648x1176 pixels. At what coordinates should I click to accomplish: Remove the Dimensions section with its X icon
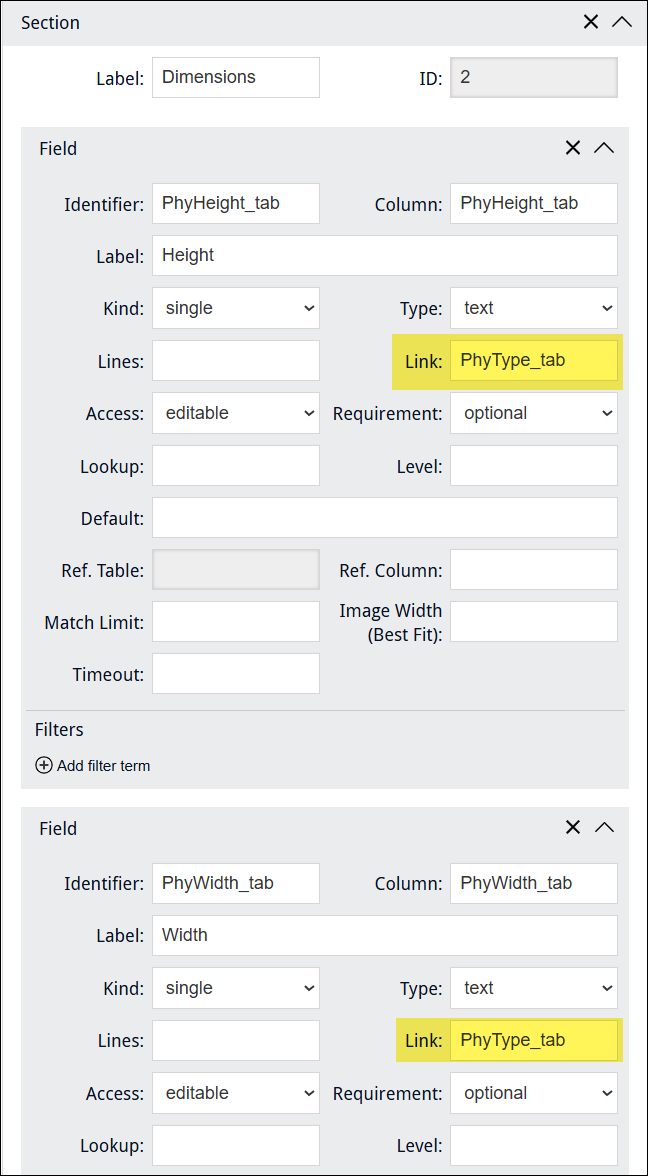coord(592,22)
